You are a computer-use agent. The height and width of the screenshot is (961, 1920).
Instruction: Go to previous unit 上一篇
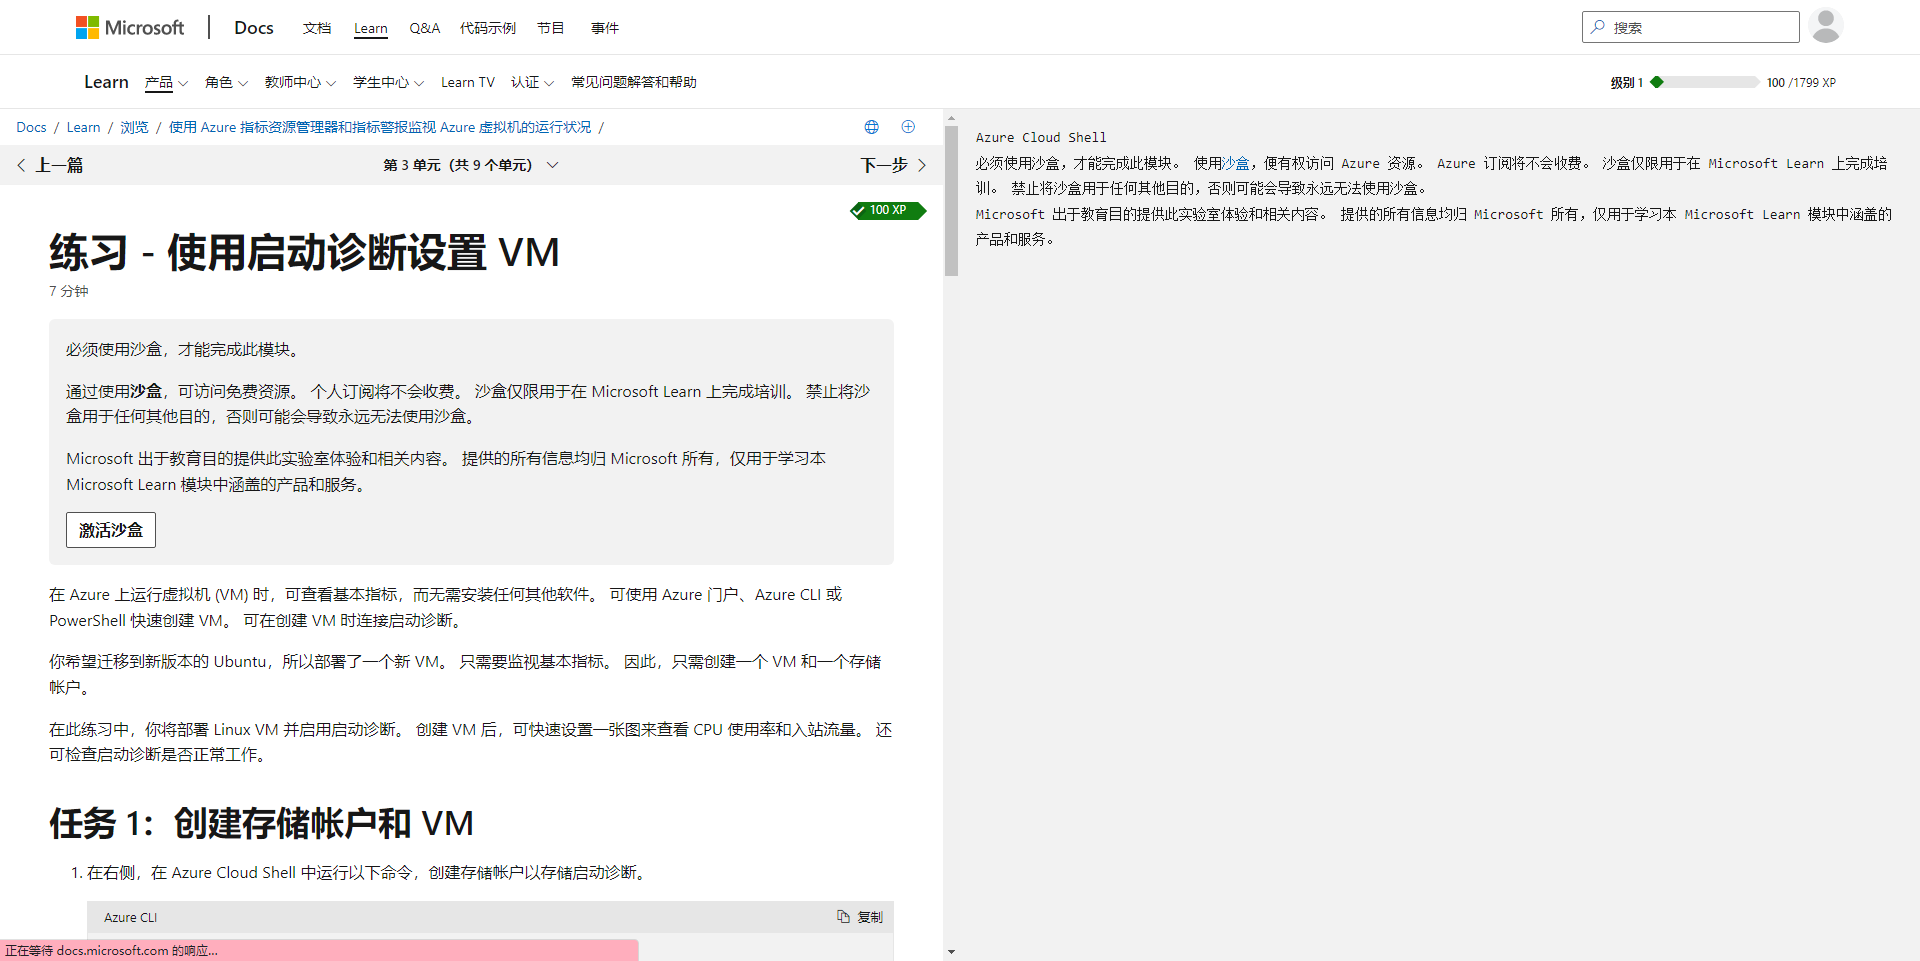[x=50, y=165]
